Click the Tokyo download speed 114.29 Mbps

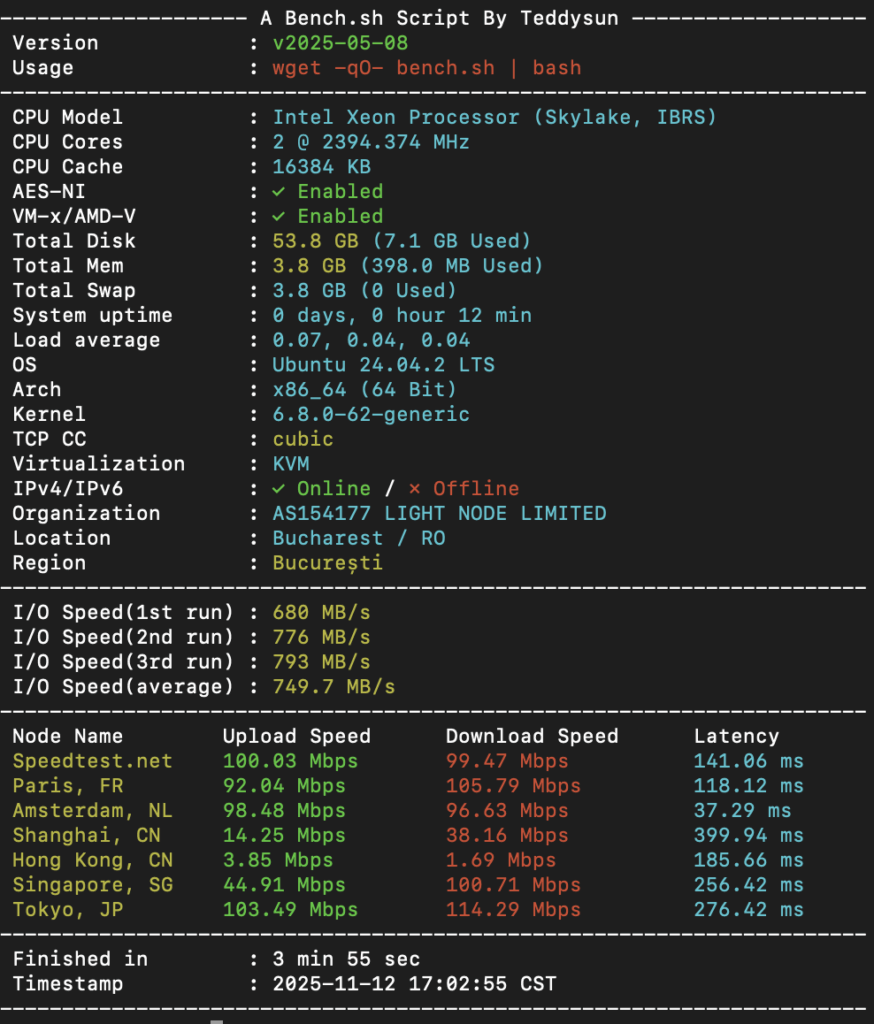513,910
